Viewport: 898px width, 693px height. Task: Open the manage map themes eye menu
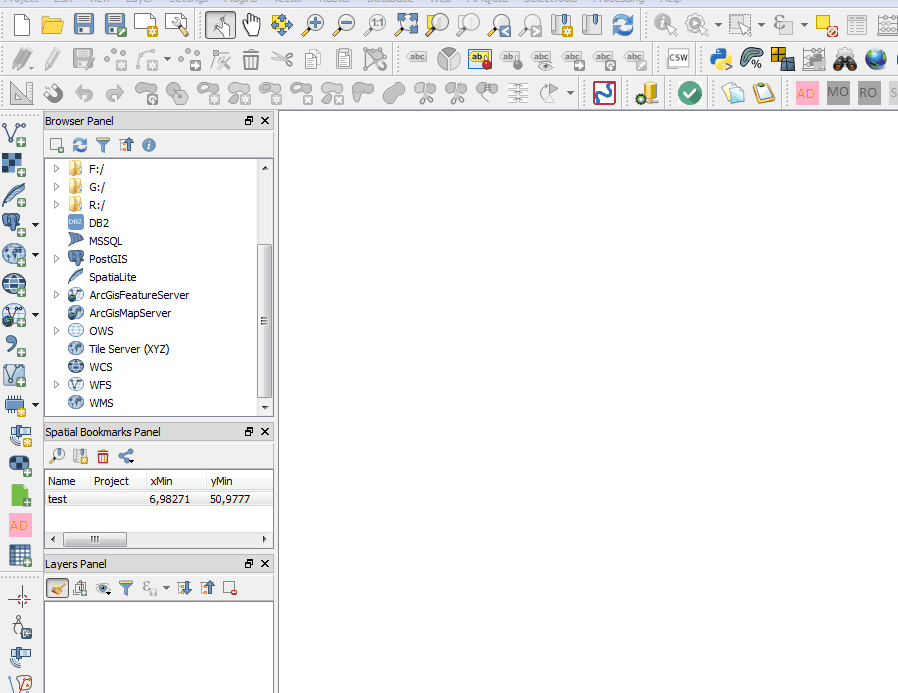point(103,588)
